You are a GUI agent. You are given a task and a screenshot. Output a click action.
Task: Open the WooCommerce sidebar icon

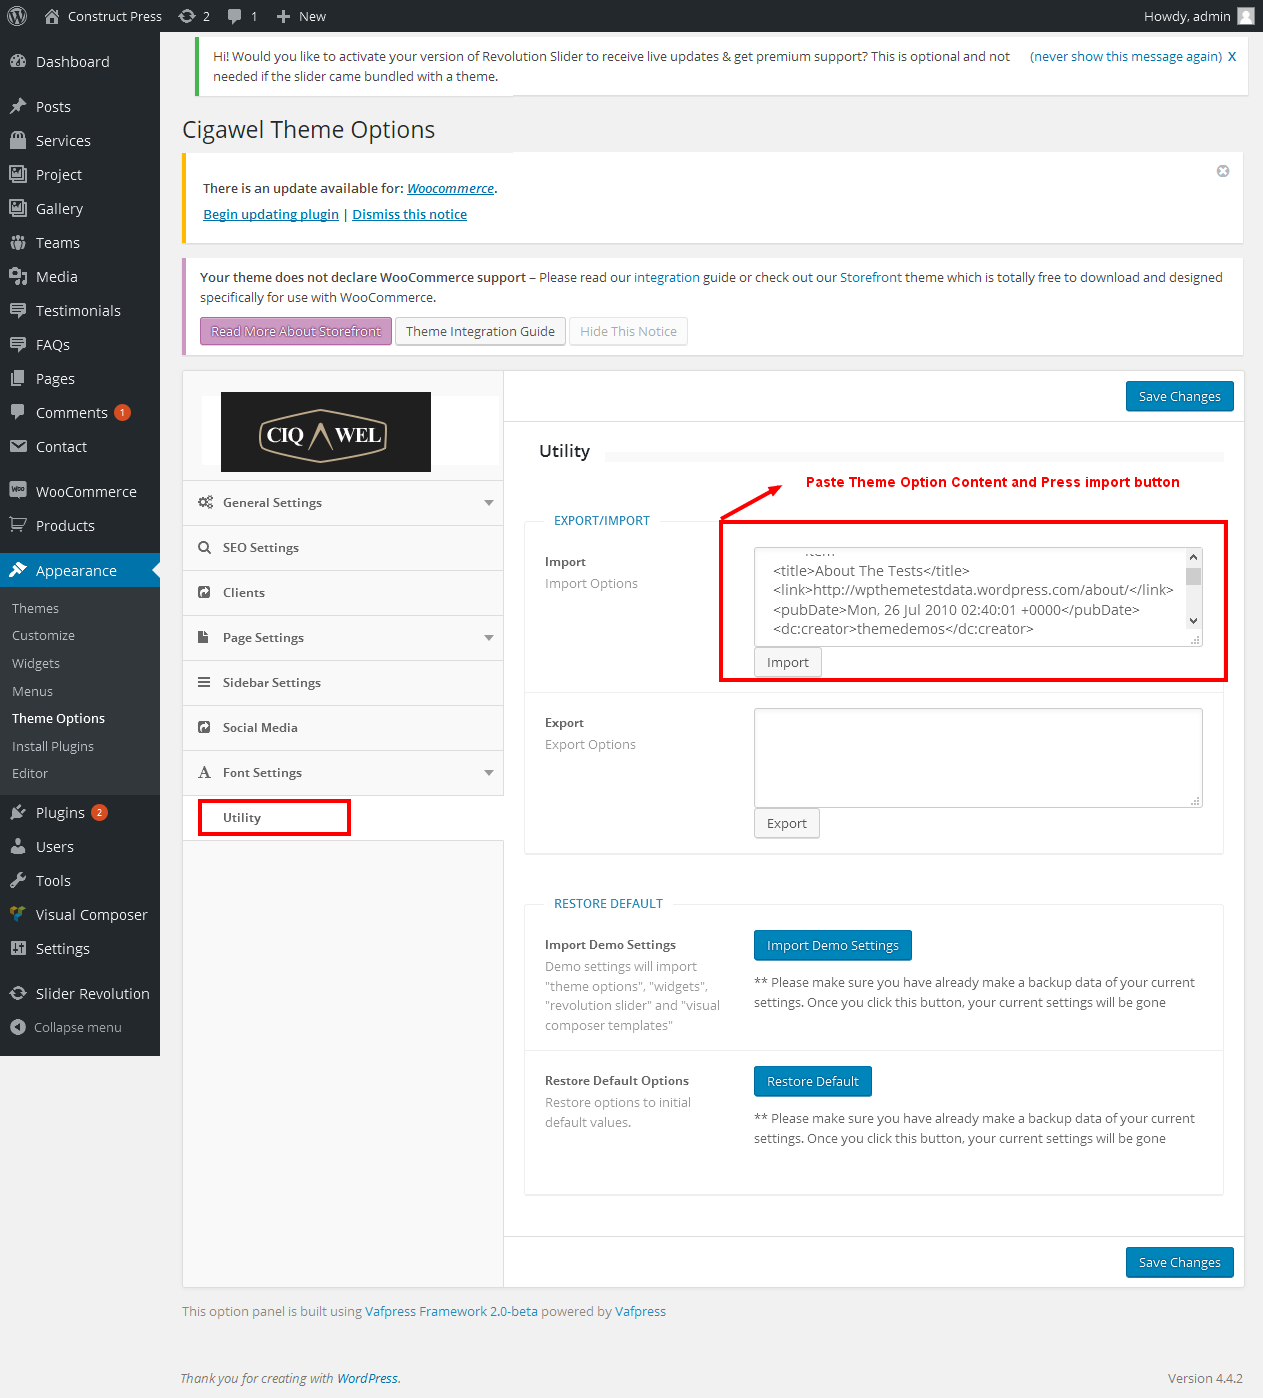pyautogui.click(x=18, y=491)
